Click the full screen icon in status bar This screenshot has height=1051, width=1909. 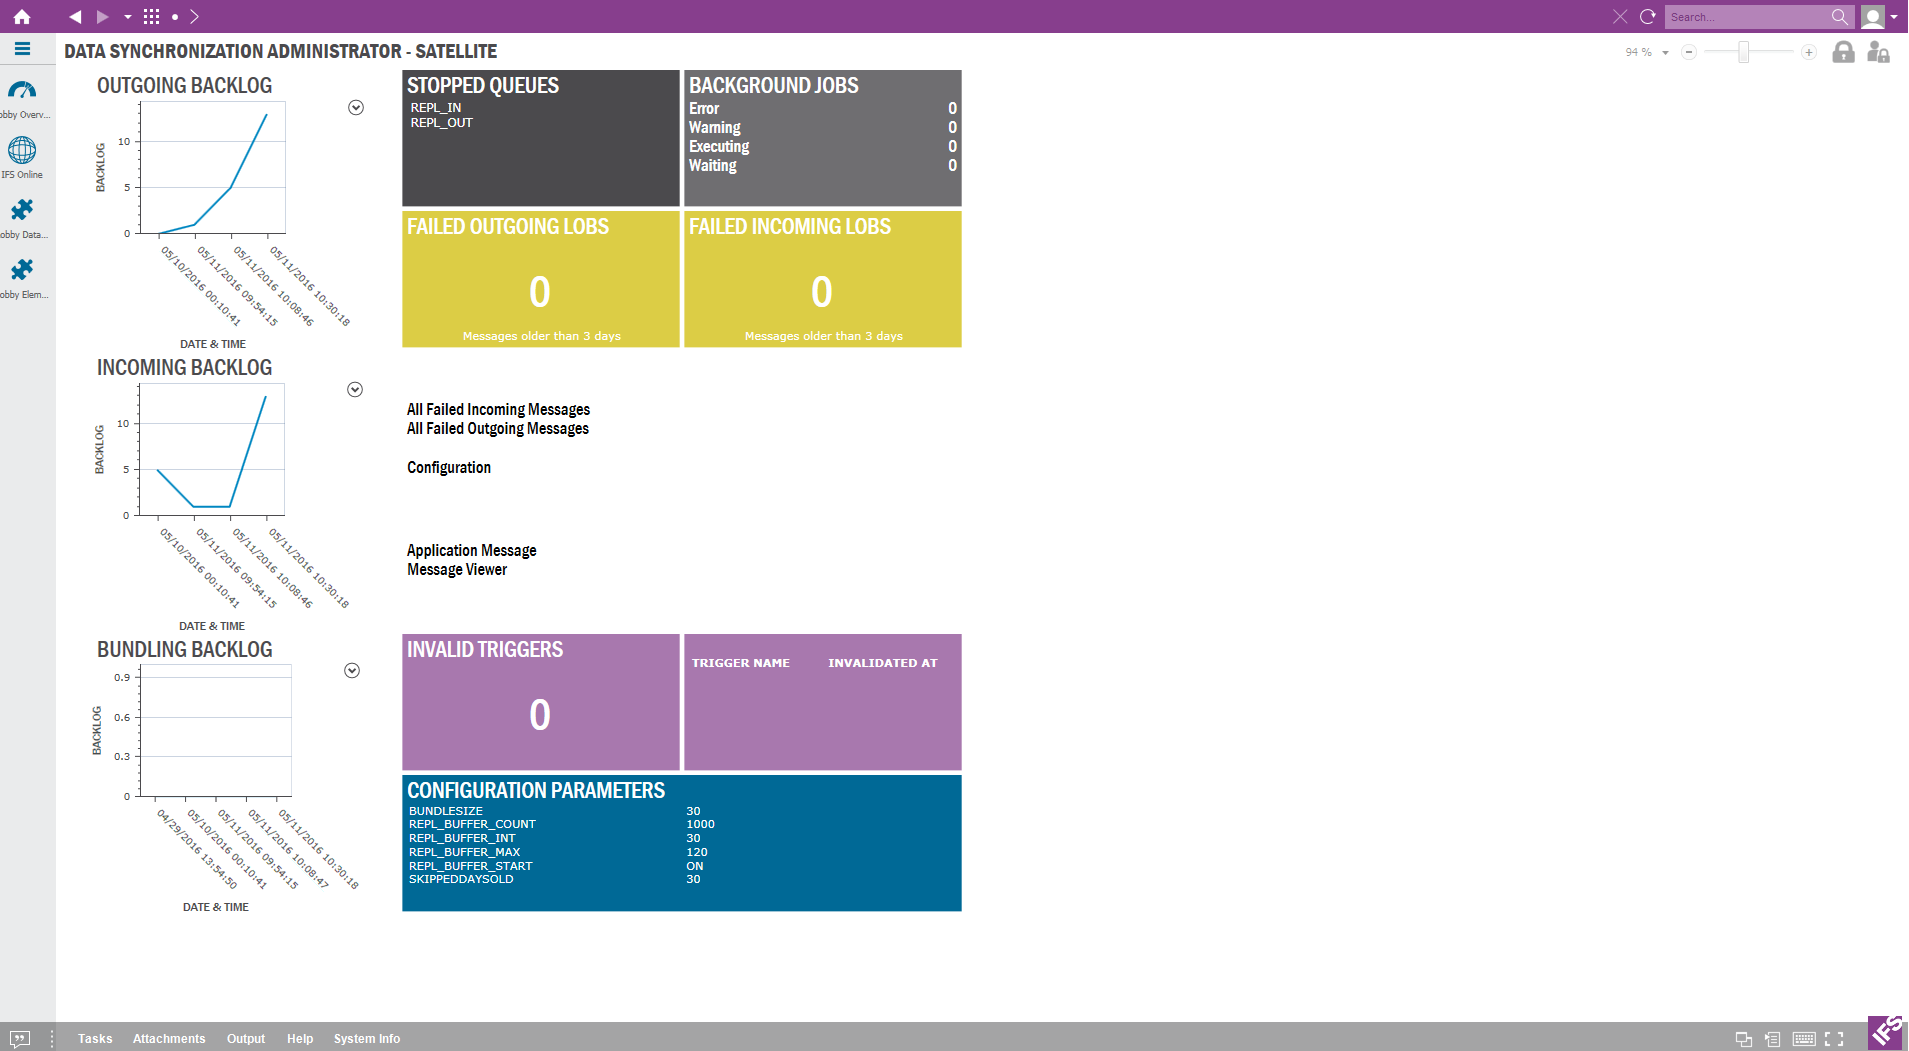pyautogui.click(x=1834, y=1039)
